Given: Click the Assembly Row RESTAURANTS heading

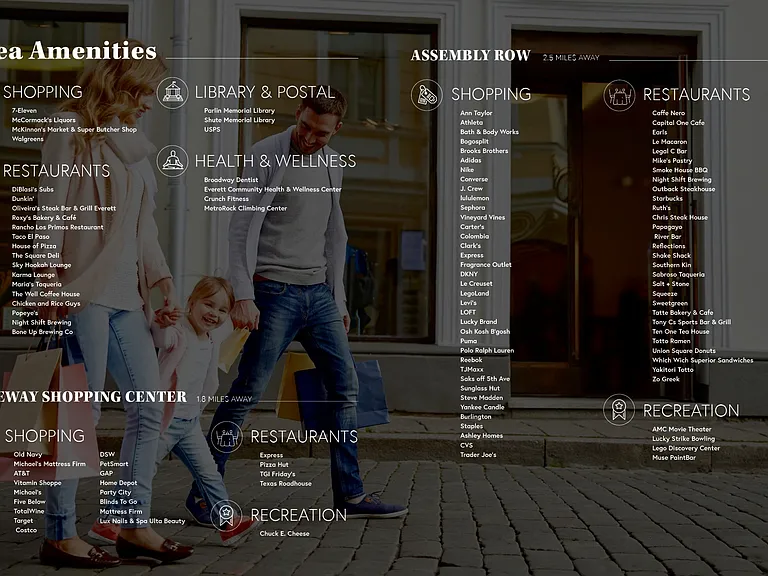Looking at the screenshot, I should (696, 94).
